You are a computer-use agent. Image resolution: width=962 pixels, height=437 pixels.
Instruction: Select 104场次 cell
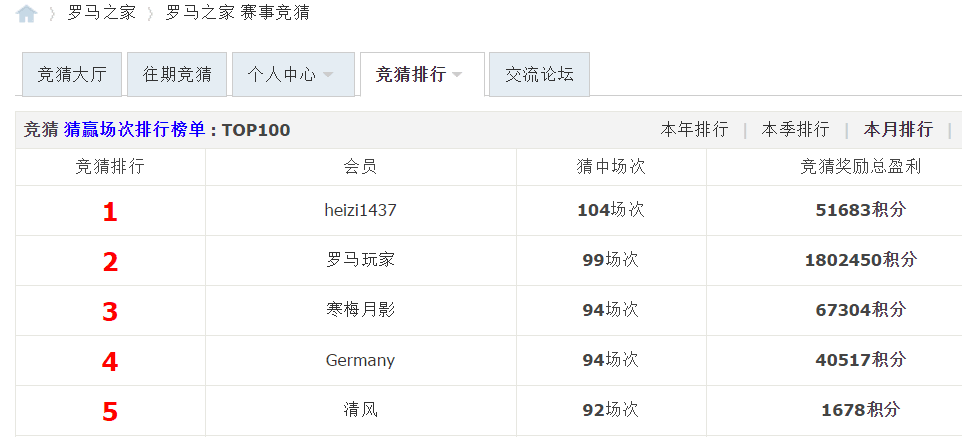pyautogui.click(x=611, y=211)
